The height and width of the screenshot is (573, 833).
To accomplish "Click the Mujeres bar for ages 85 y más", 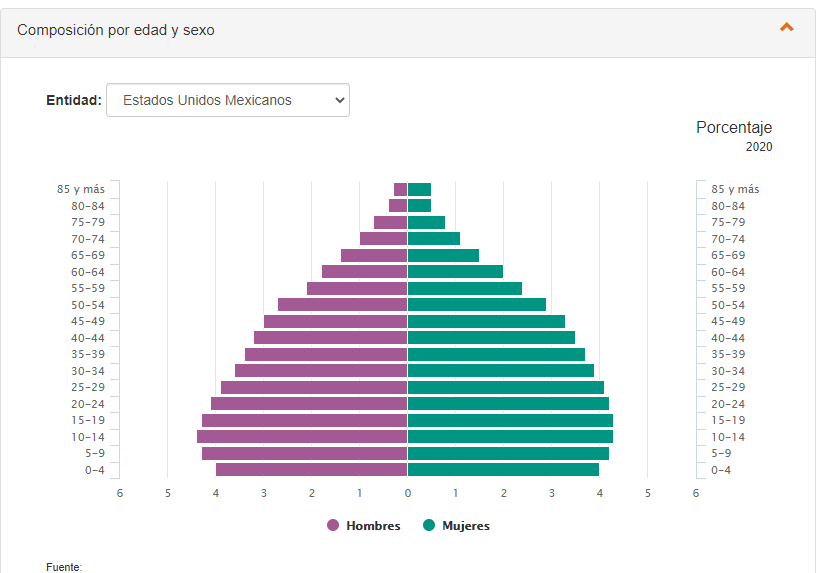I will tap(419, 189).
